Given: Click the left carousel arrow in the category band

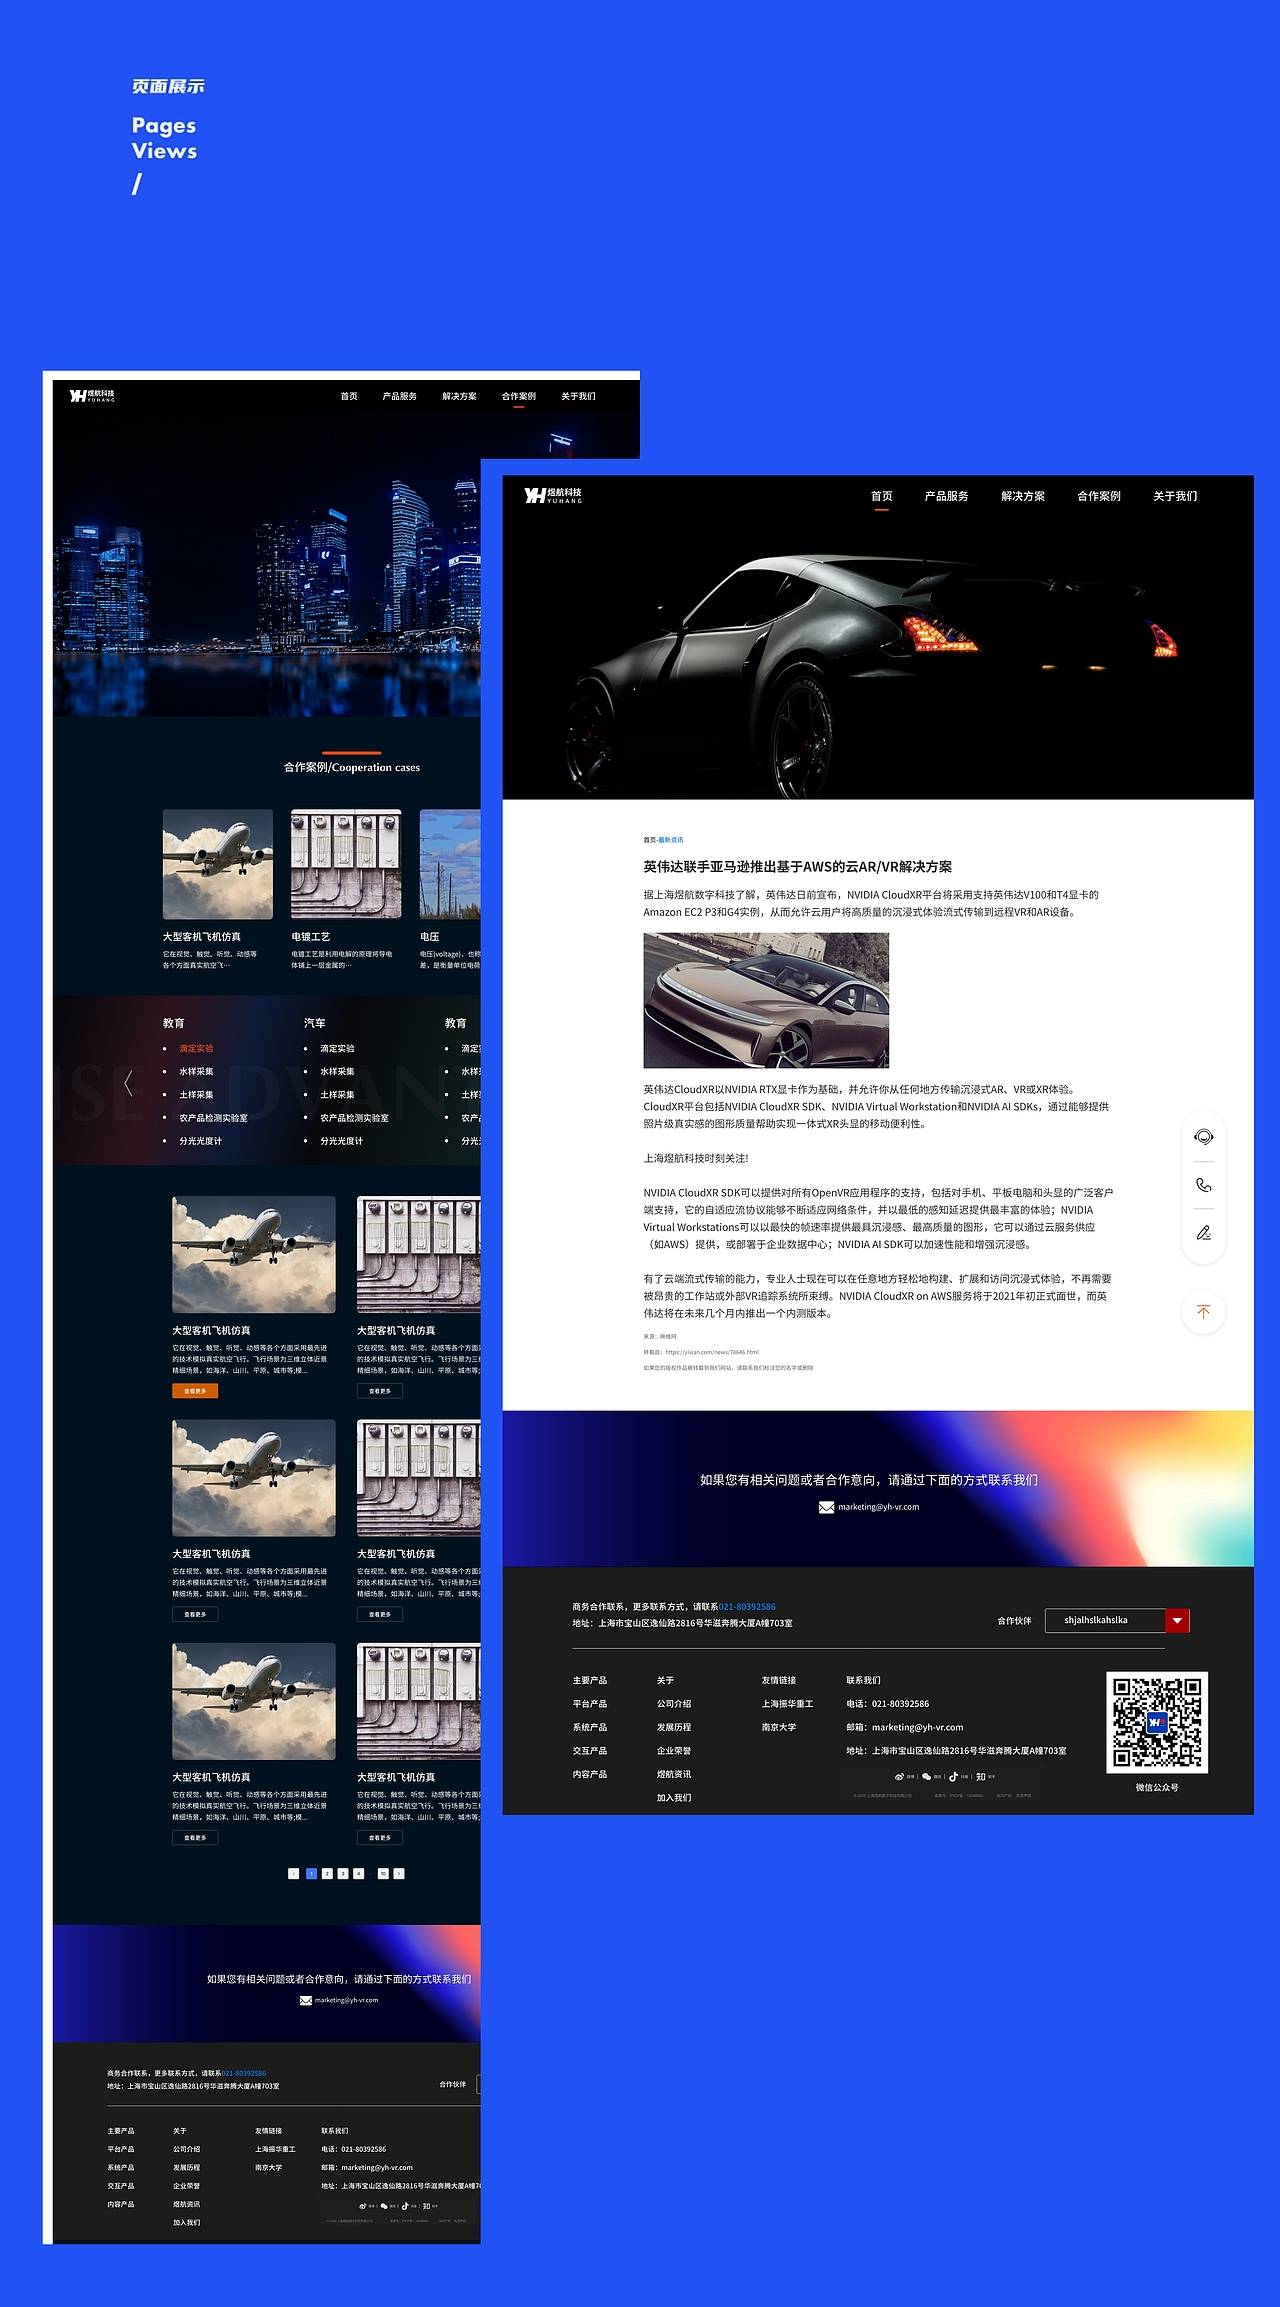Looking at the screenshot, I should pyautogui.click(x=128, y=1083).
